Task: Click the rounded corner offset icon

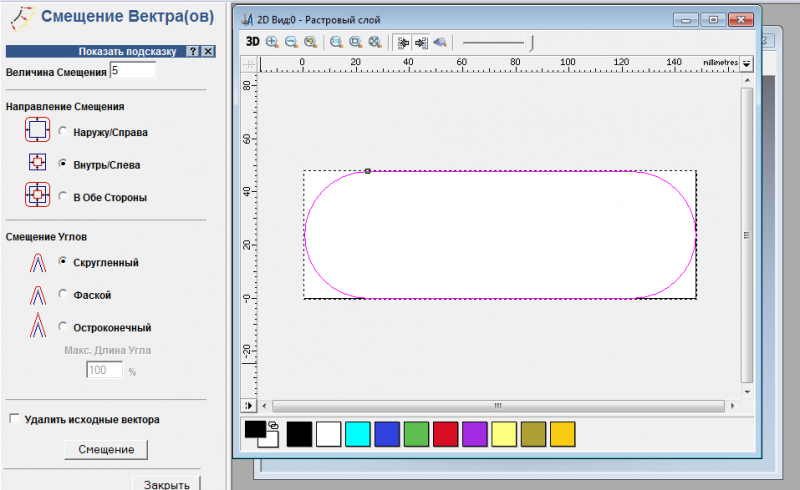Action: [38, 263]
